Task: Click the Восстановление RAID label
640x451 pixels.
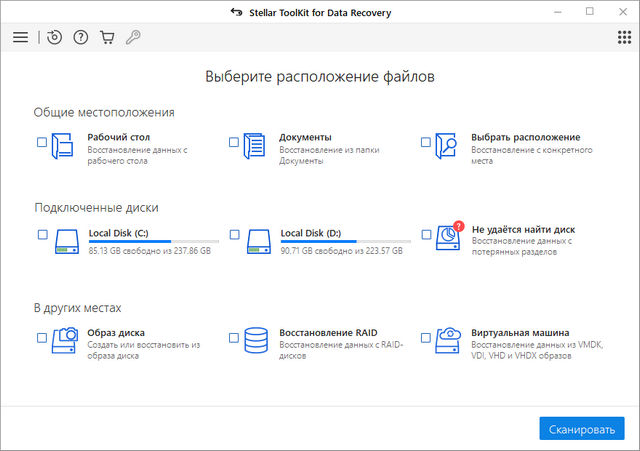Action: [329, 333]
